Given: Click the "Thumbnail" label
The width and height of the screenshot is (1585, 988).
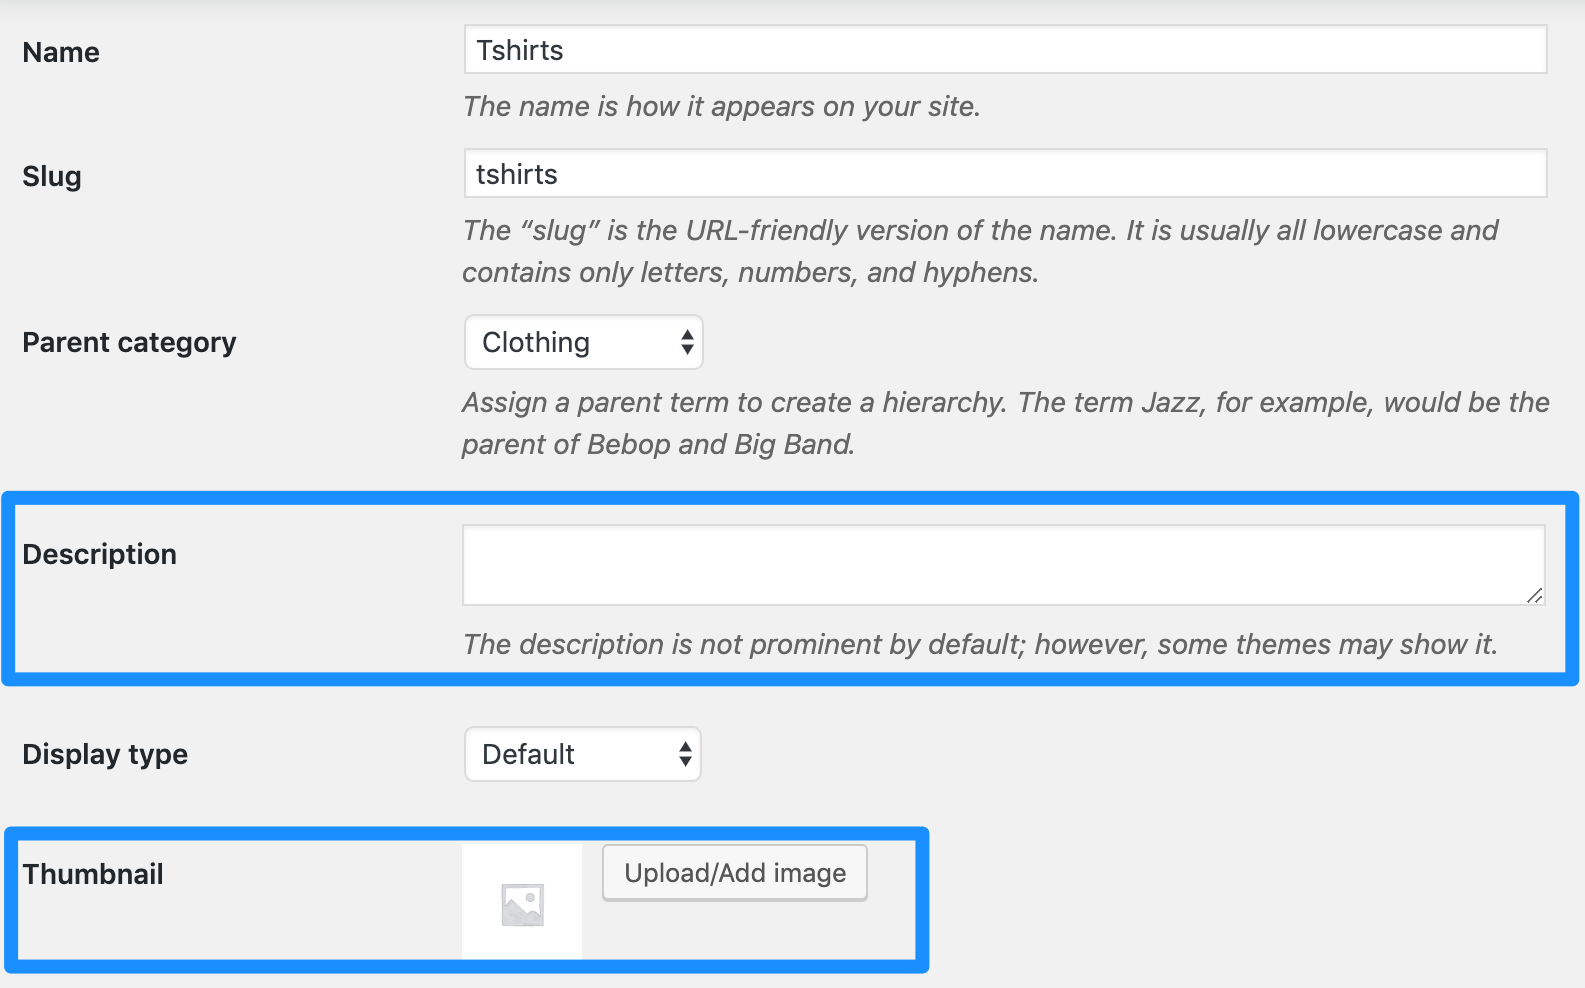Looking at the screenshot, I should tap(93, 875).
